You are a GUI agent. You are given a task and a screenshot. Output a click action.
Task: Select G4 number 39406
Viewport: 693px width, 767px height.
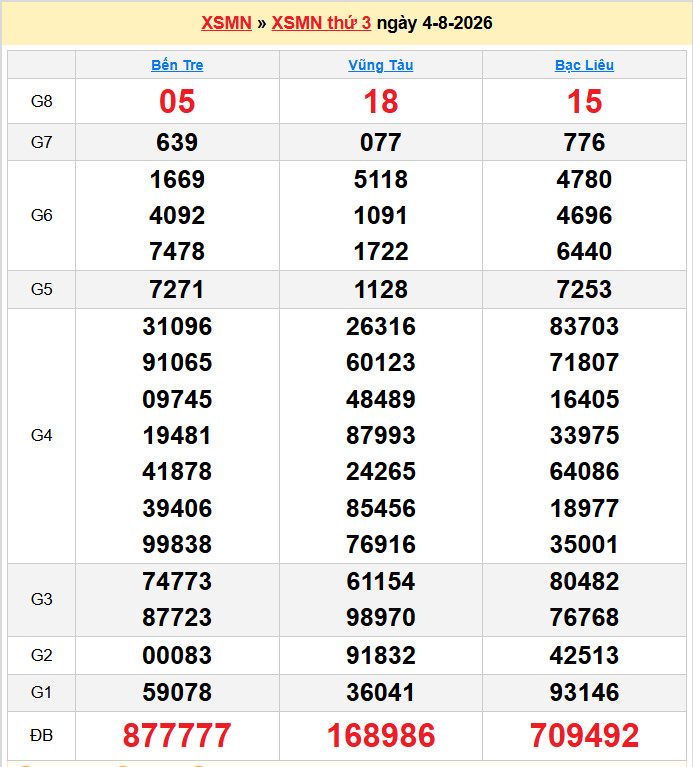[177, 508]
